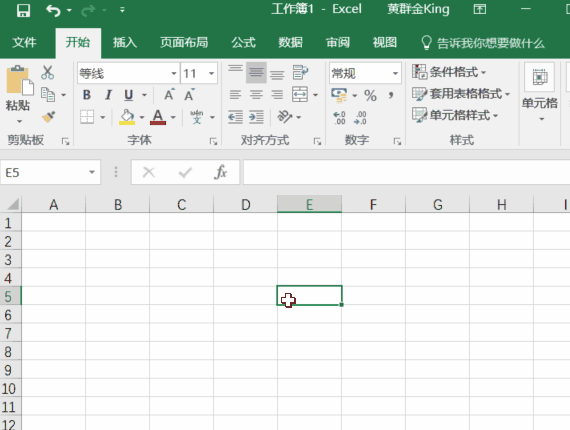Viewport: 570px width, 430px height.
Task: Toggle middle vertical alignment
Action: pos(256,73)
